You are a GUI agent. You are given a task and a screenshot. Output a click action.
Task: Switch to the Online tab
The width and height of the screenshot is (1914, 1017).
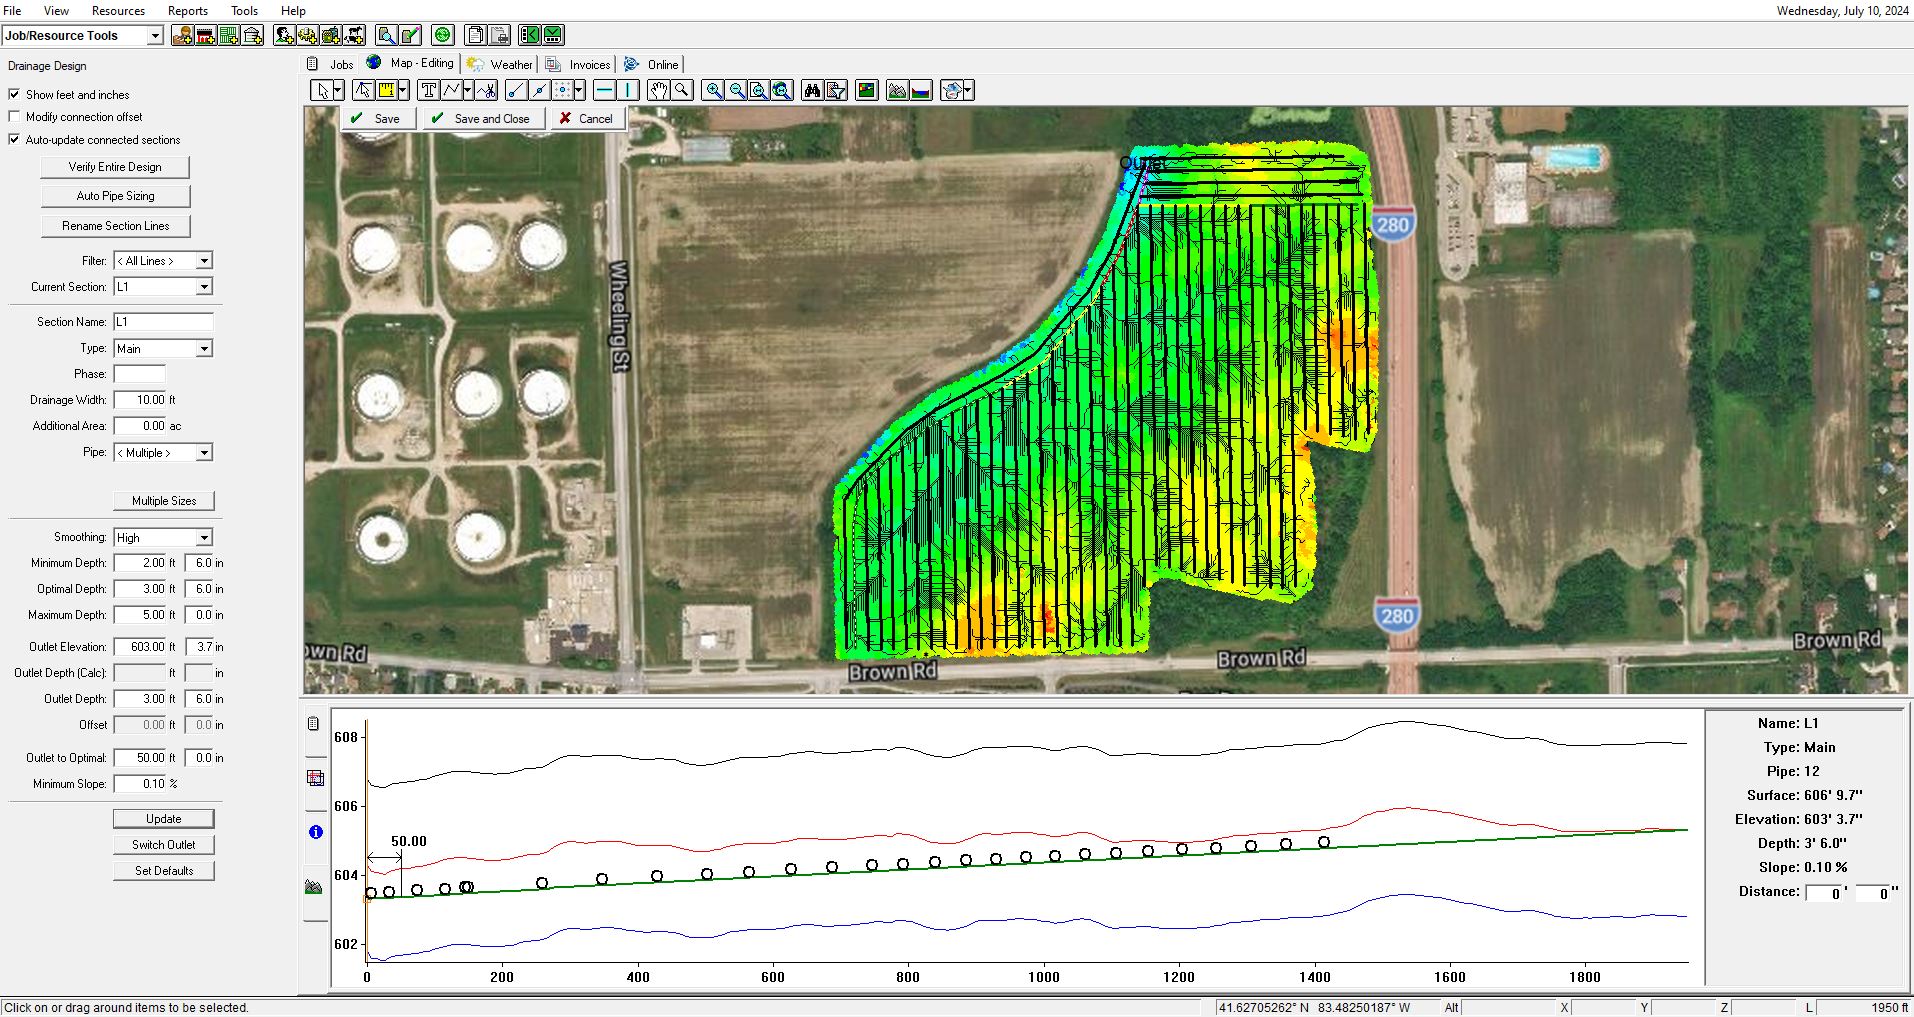[652, 64]
